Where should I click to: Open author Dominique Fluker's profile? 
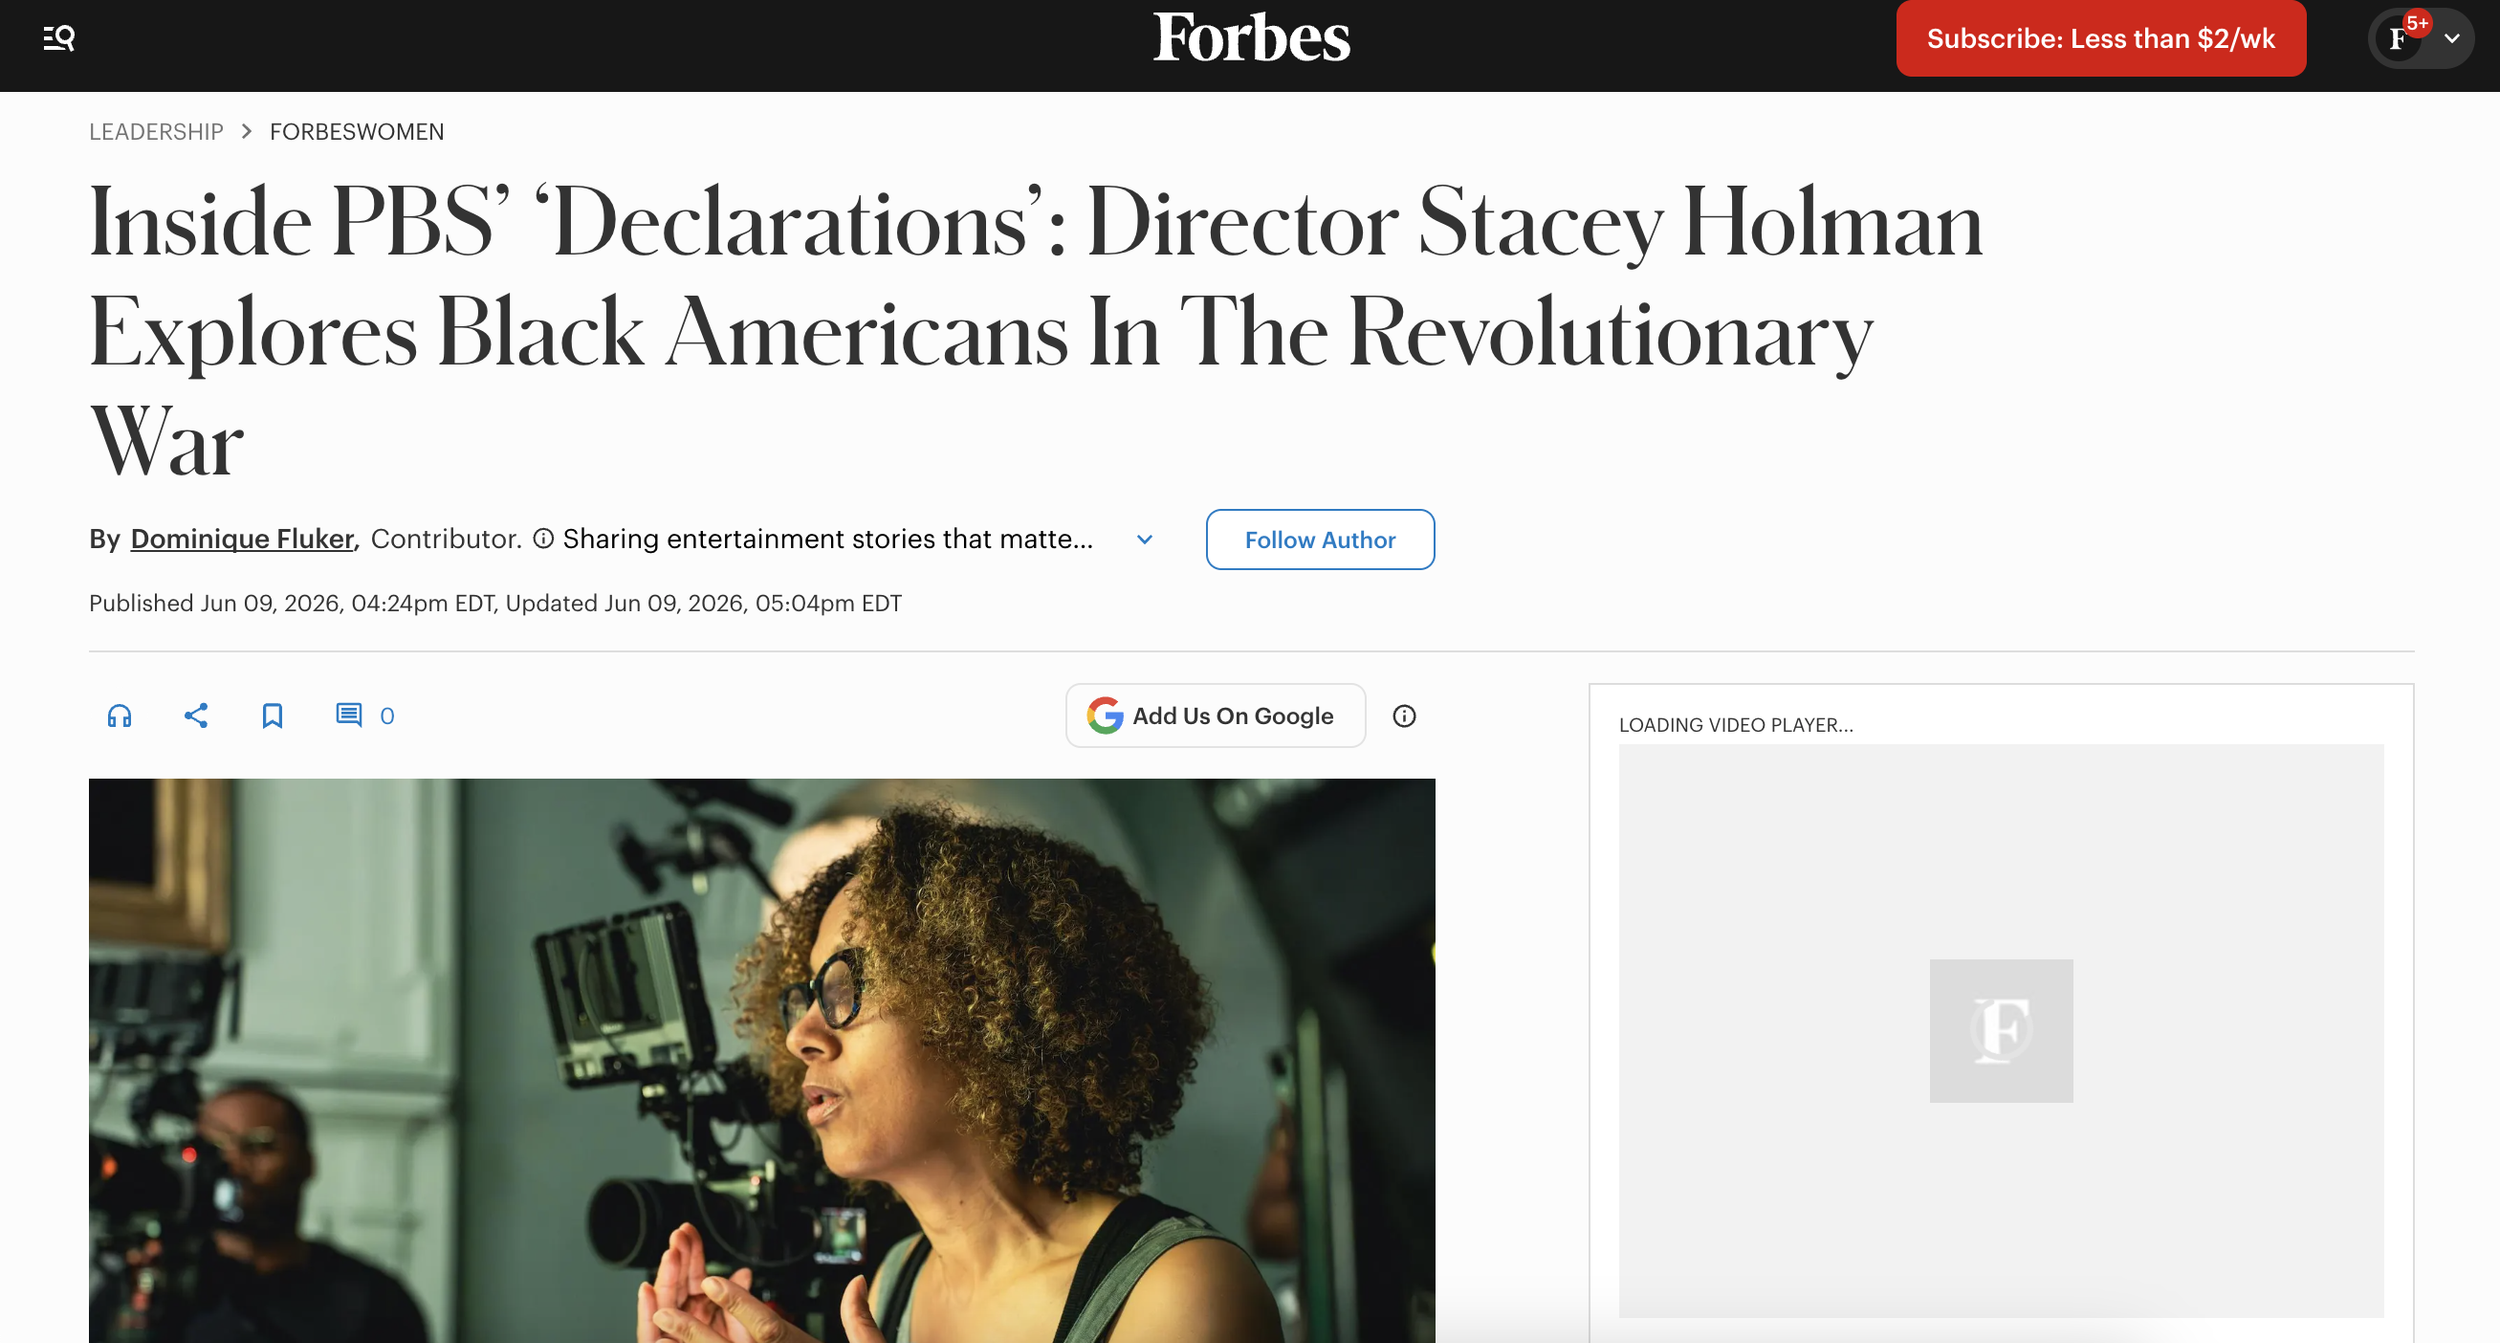(242, 539)
